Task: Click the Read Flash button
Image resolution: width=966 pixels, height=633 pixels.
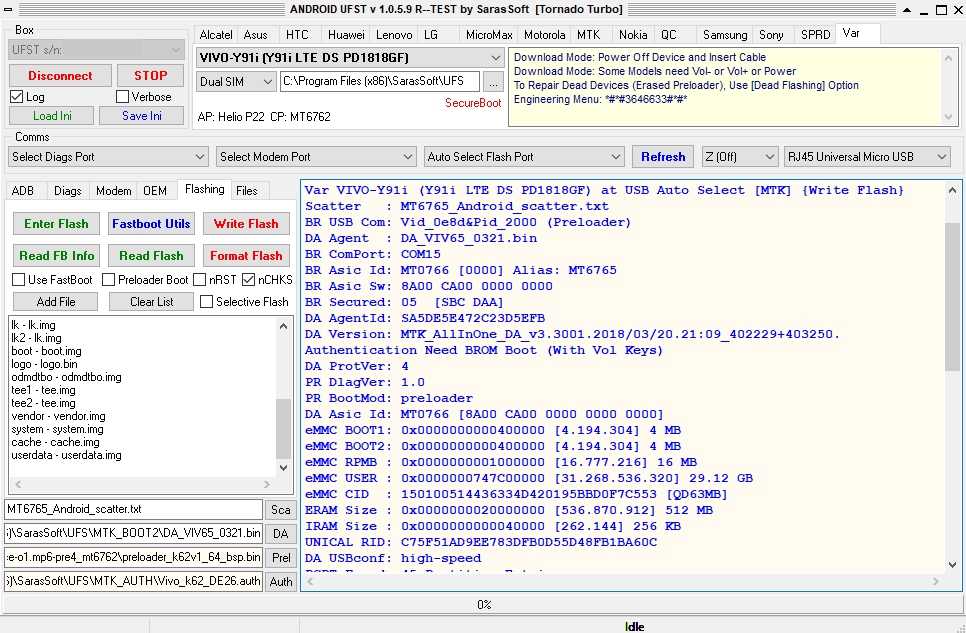Action: [151, 256]
